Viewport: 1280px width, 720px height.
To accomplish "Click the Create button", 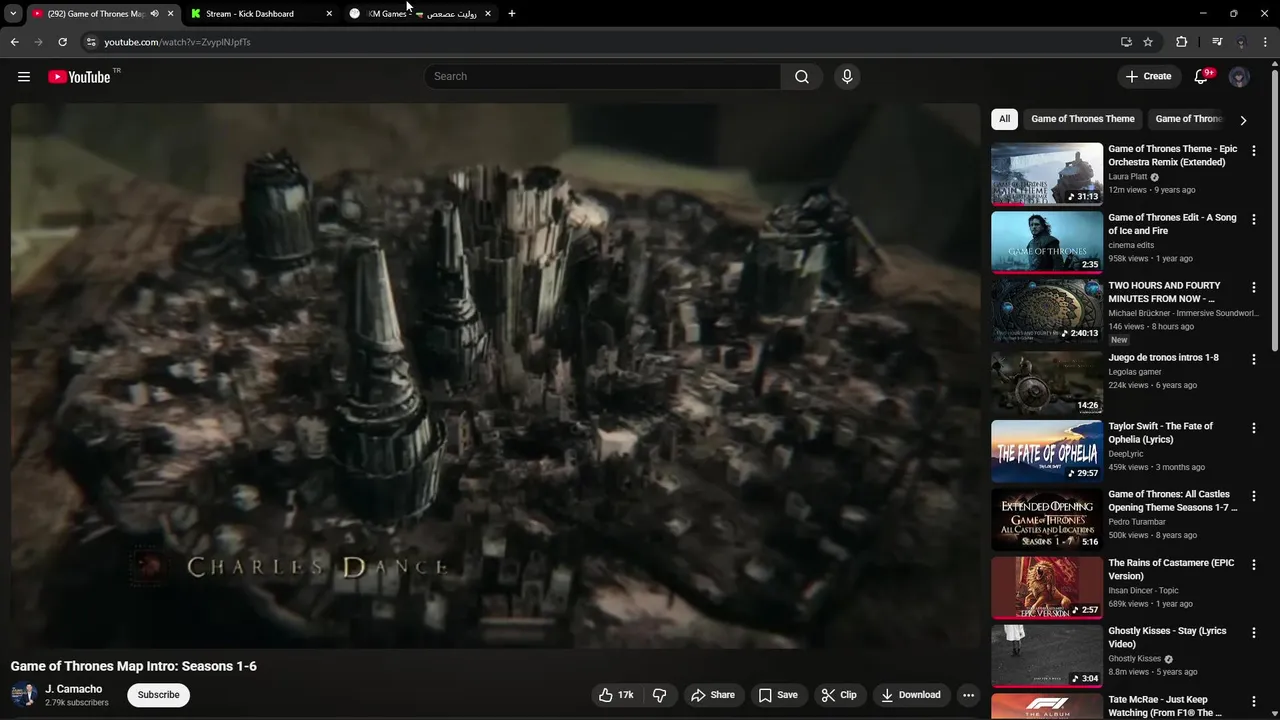I will pyautogui.click(x=1148, y=77).
